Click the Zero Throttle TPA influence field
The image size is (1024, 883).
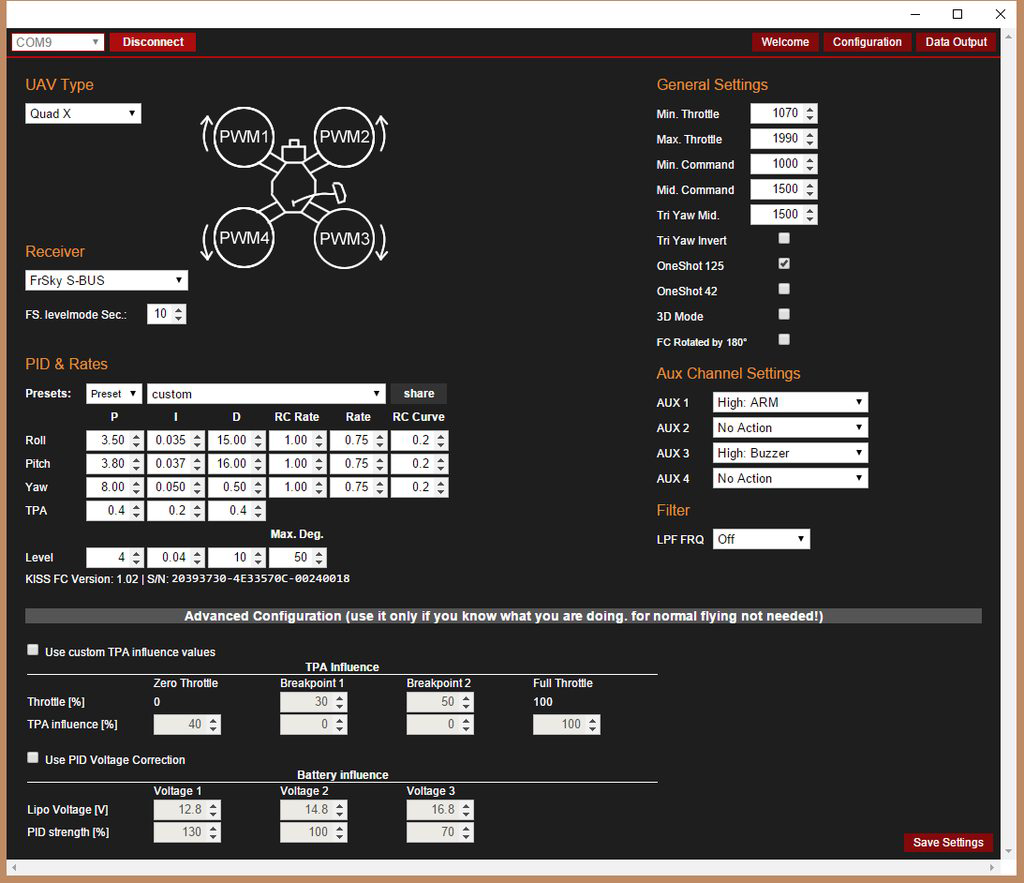(x=187, y=725)
